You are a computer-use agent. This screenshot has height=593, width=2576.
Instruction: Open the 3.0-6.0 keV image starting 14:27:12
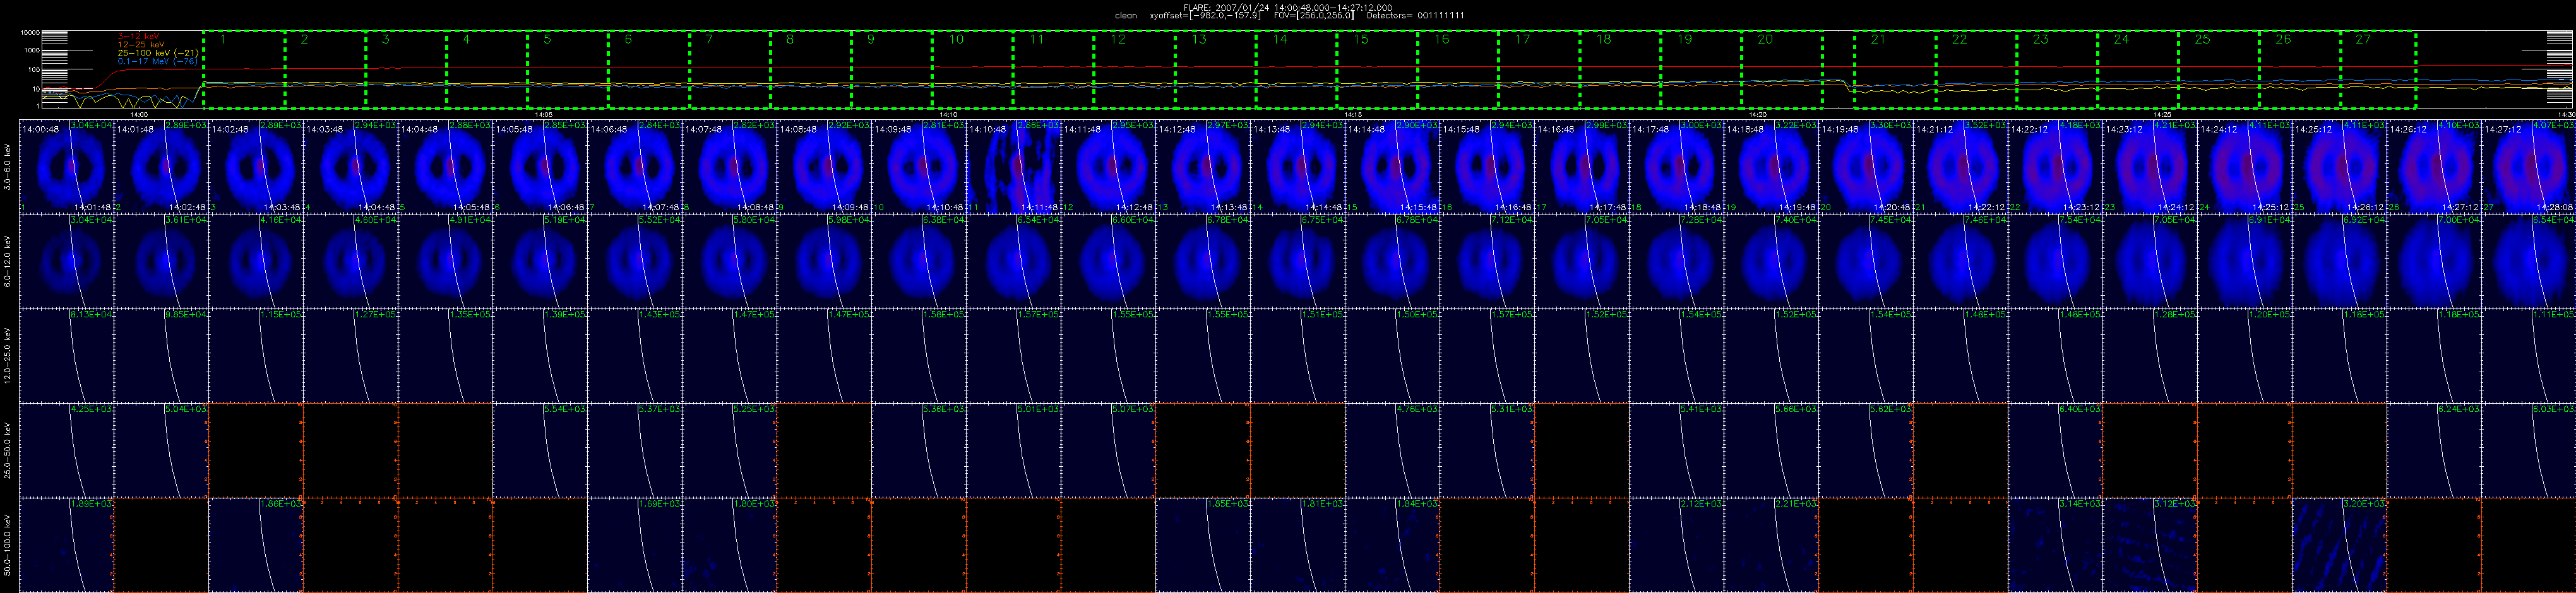click(x=2528, y=167)
